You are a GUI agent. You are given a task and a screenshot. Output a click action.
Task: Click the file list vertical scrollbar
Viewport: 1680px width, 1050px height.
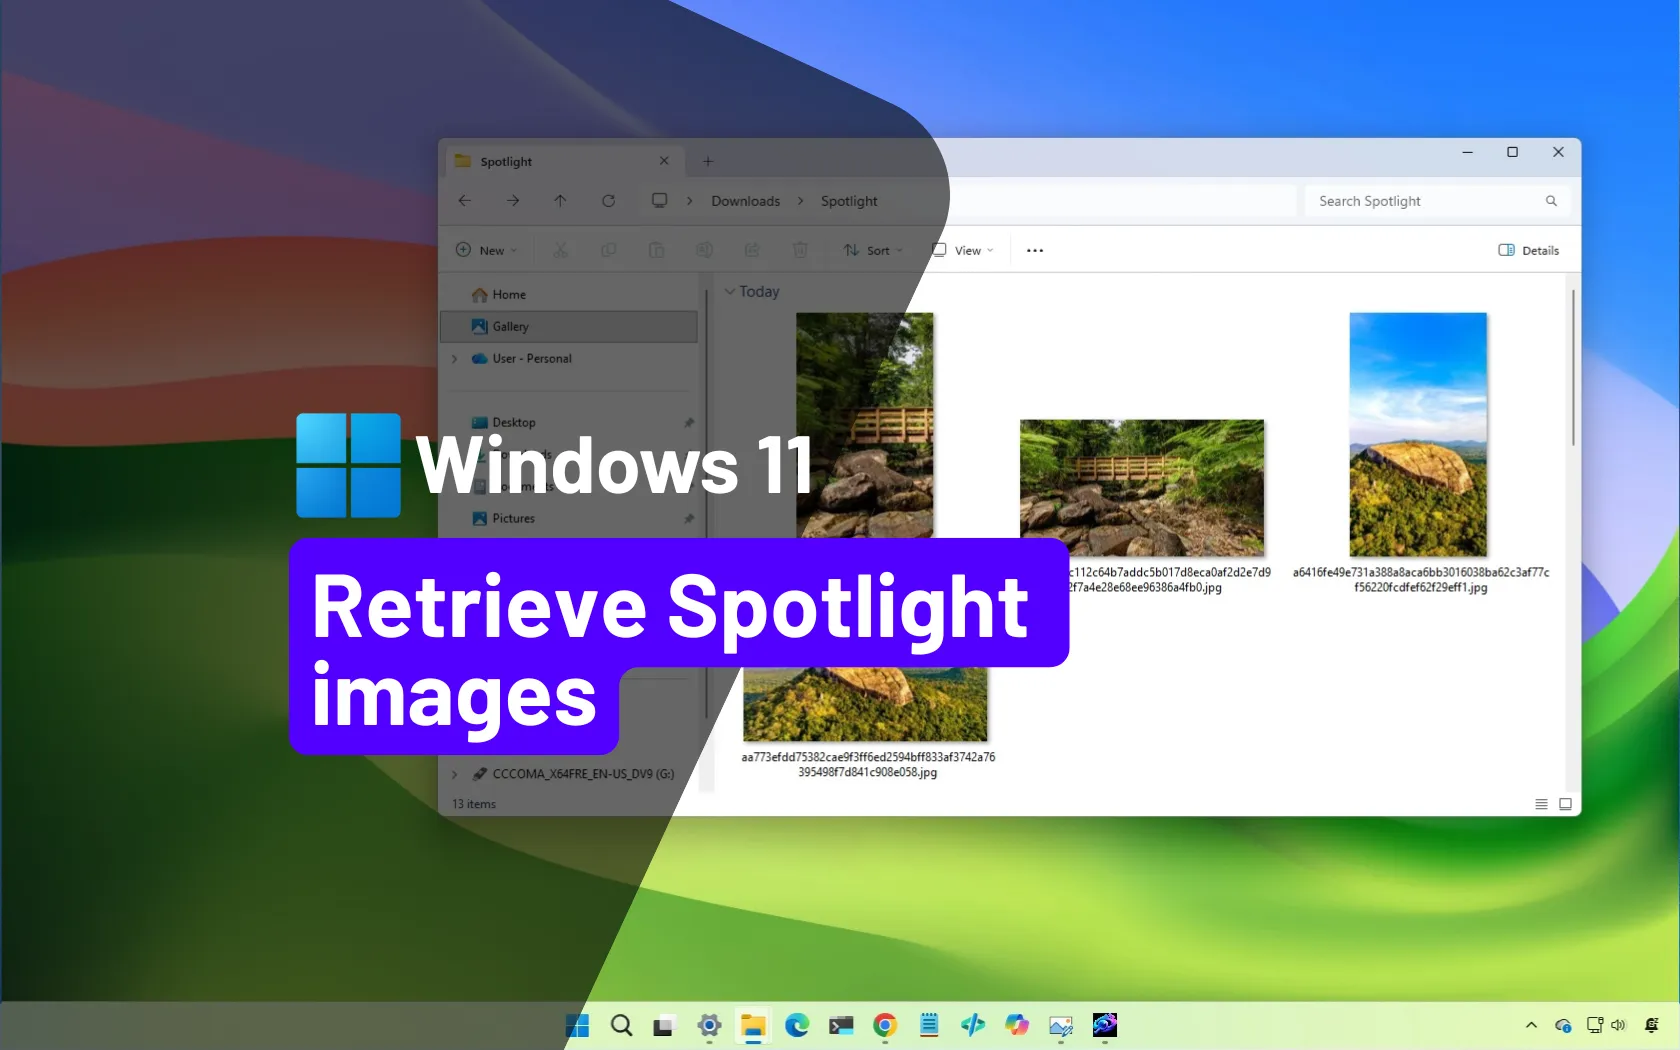click(x=1573, y=368)
